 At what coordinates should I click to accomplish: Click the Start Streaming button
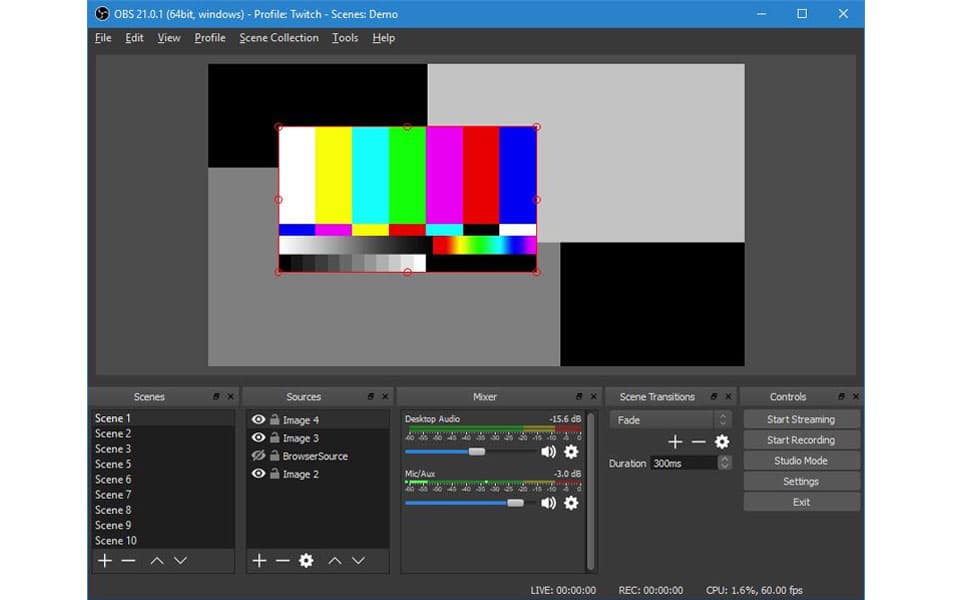click(x=801, y=419)
